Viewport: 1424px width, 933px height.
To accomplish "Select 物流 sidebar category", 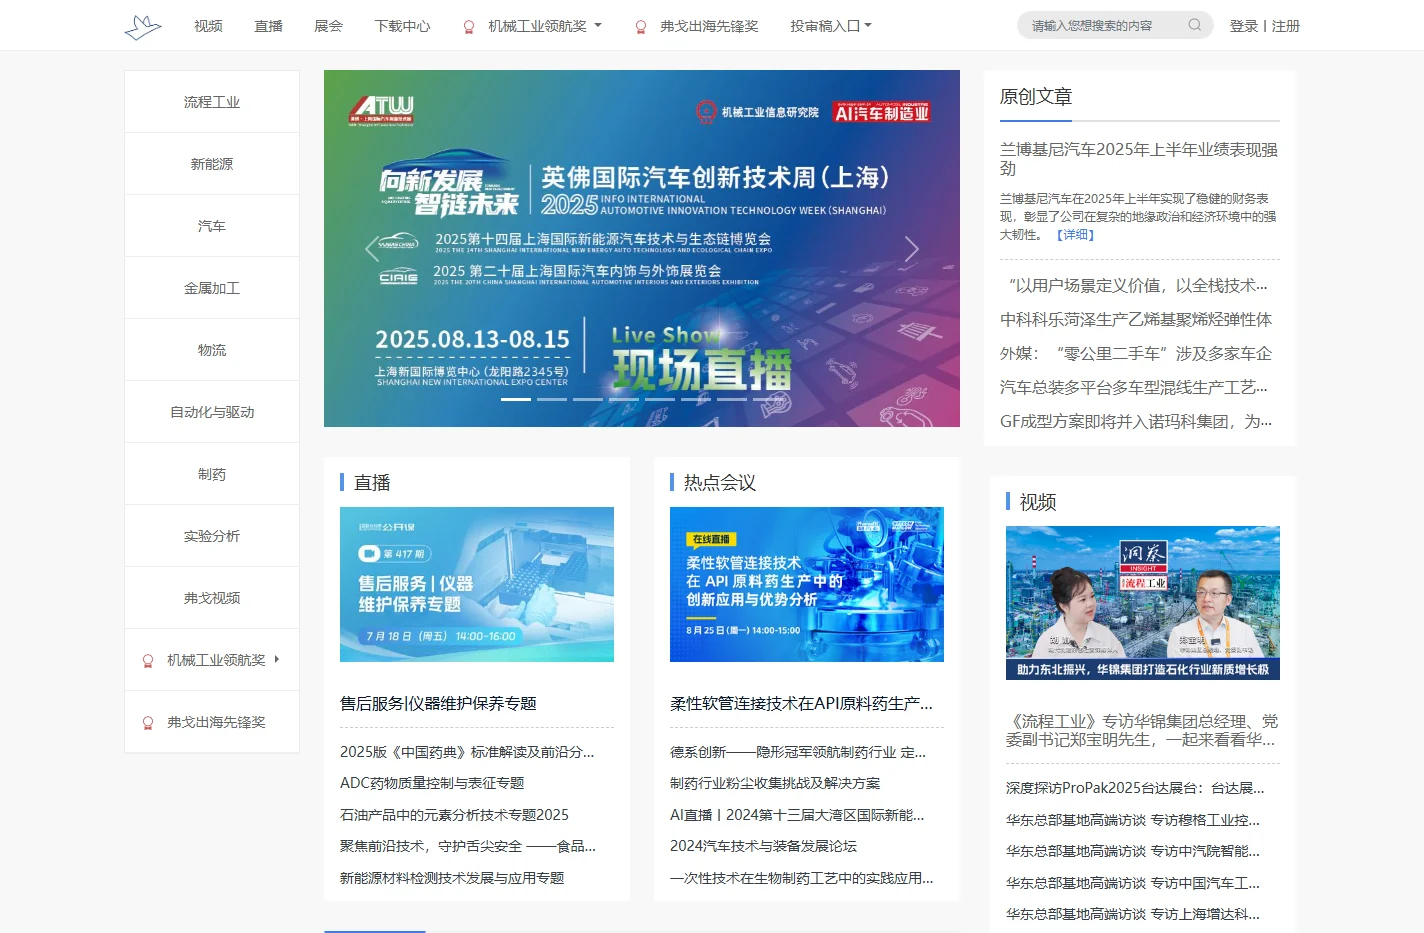I will (212, 350).
